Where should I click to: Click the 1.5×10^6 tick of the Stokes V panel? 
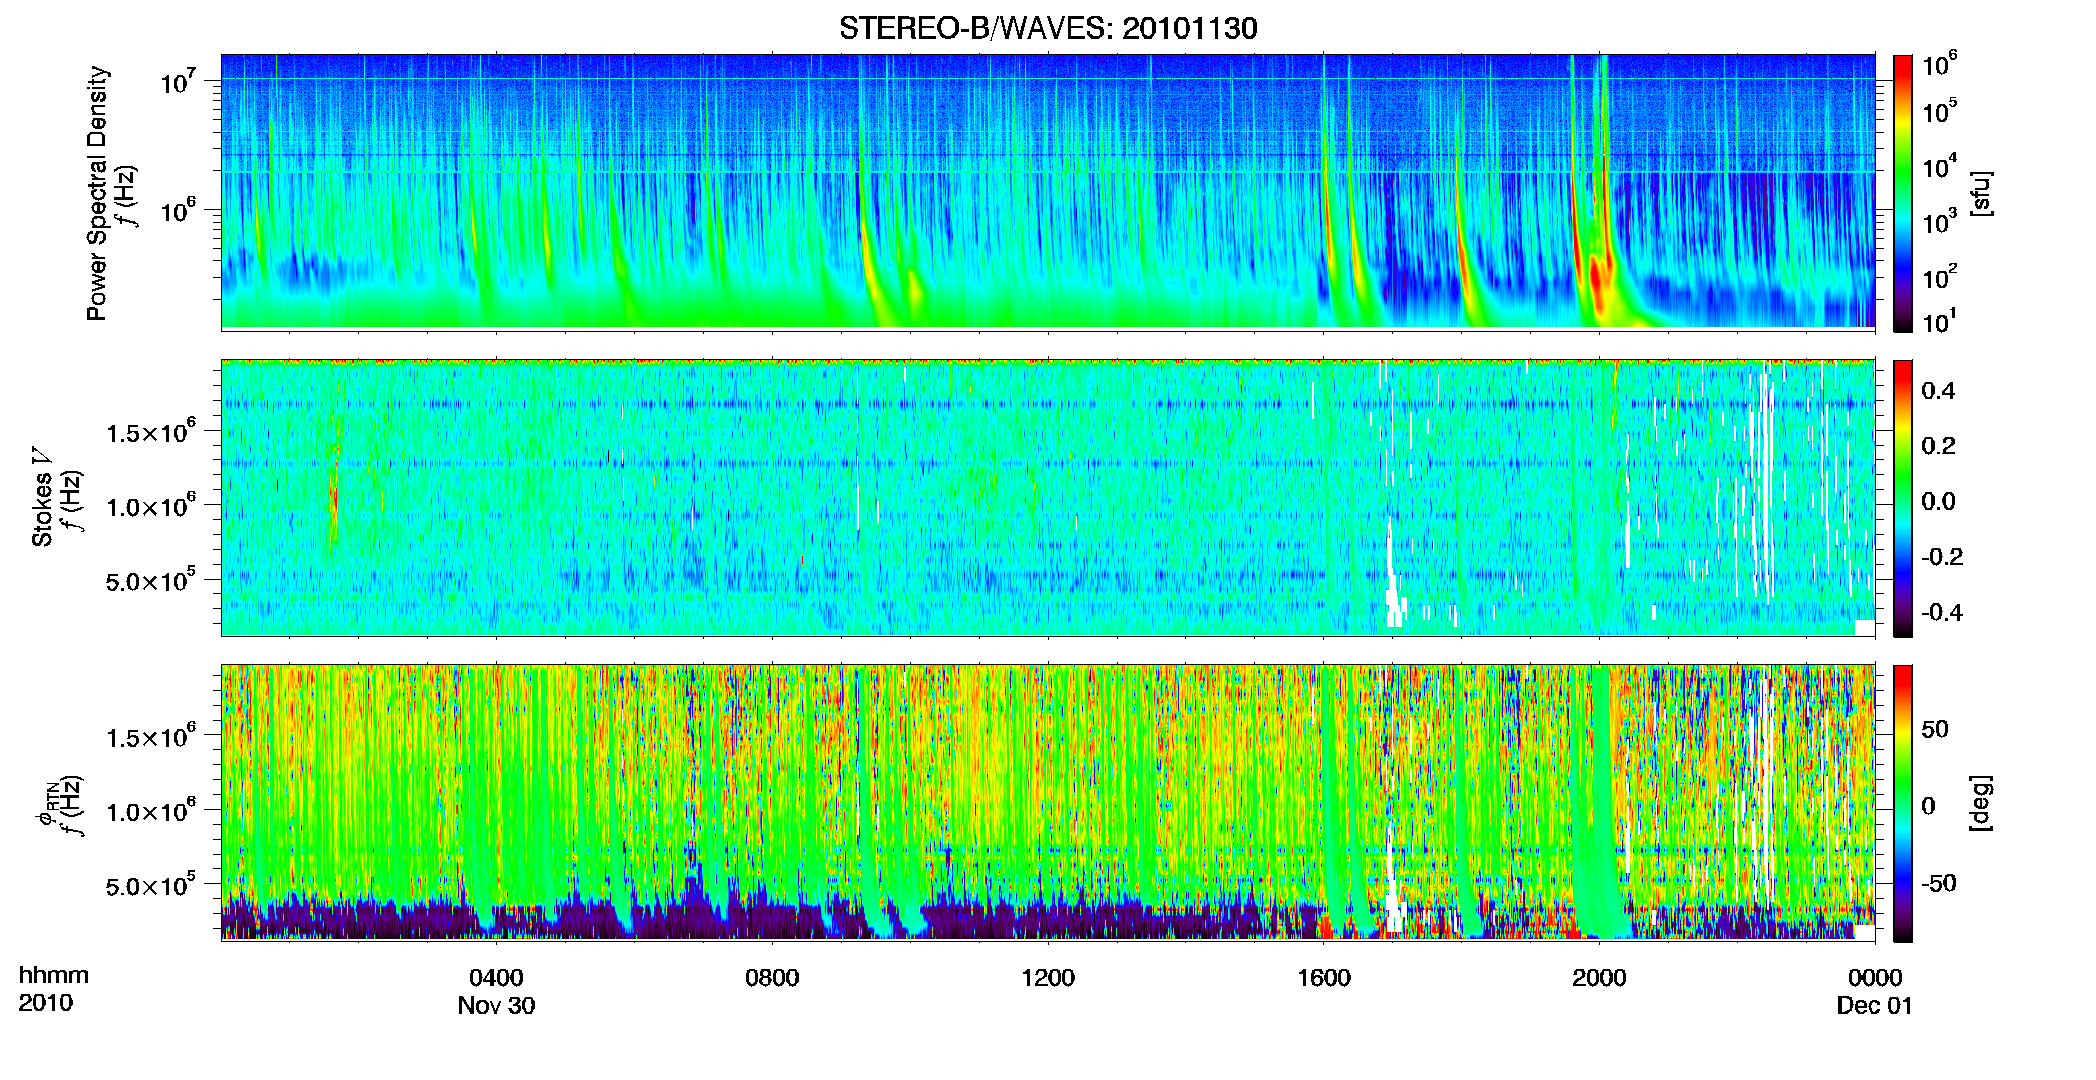coord(151,432)
